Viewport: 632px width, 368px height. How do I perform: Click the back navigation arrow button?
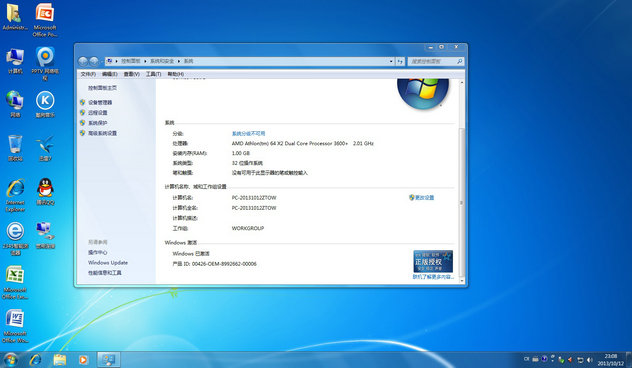coord(83,61)
